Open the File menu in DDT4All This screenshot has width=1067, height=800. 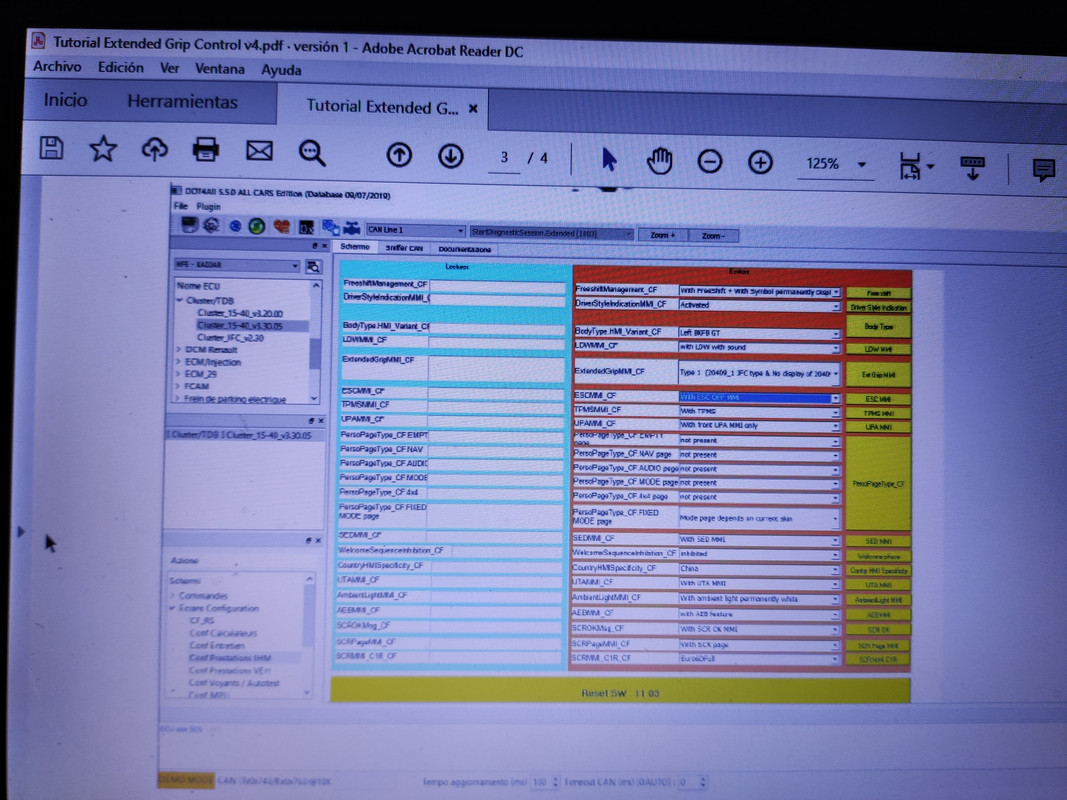click(x=180, y=206)
